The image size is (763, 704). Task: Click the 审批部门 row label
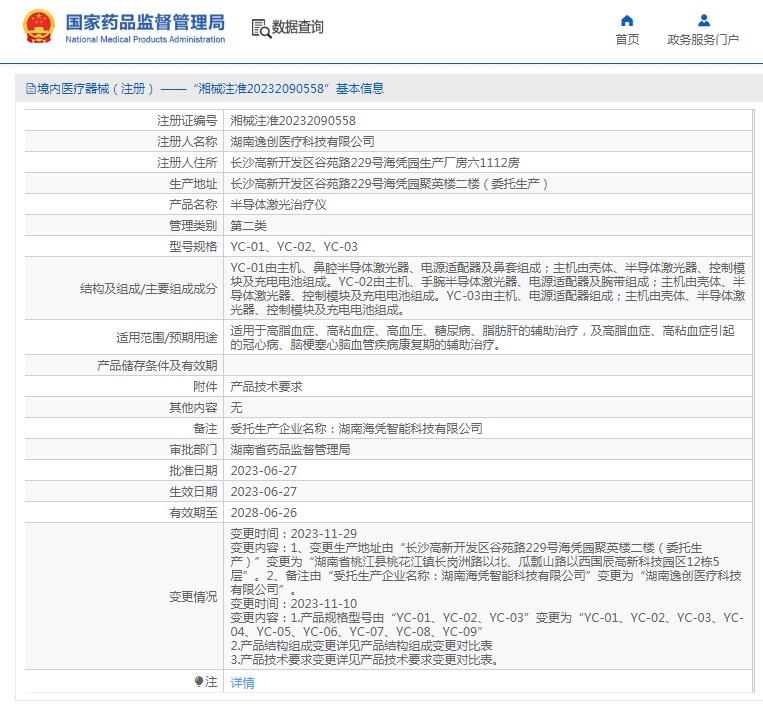coord(193,450)
